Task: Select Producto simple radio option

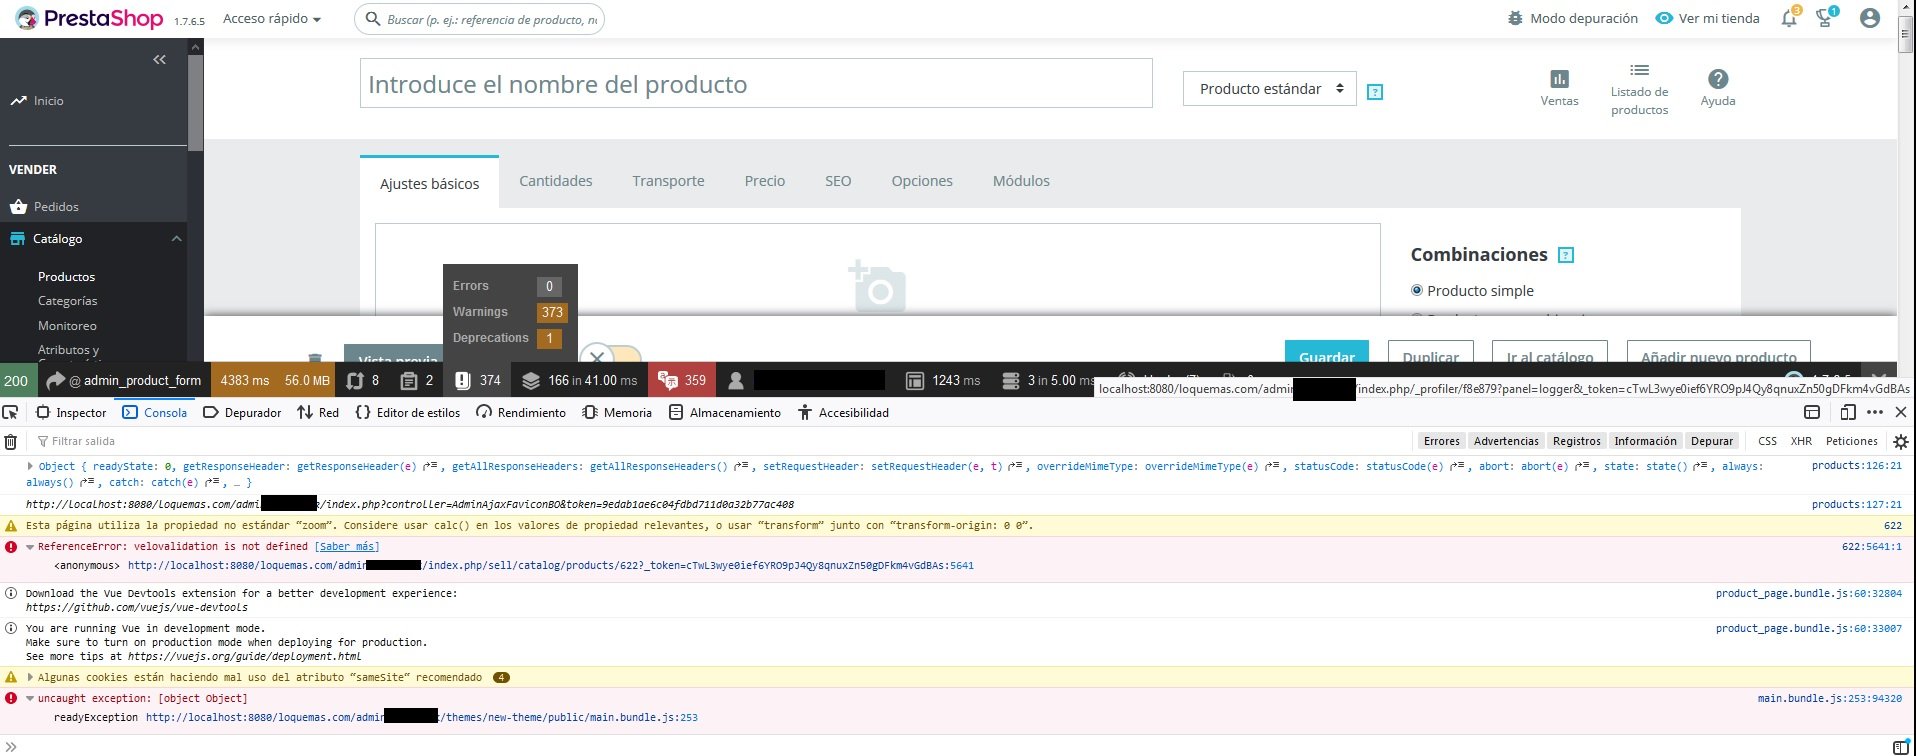Action: [x=1416, y=291]
